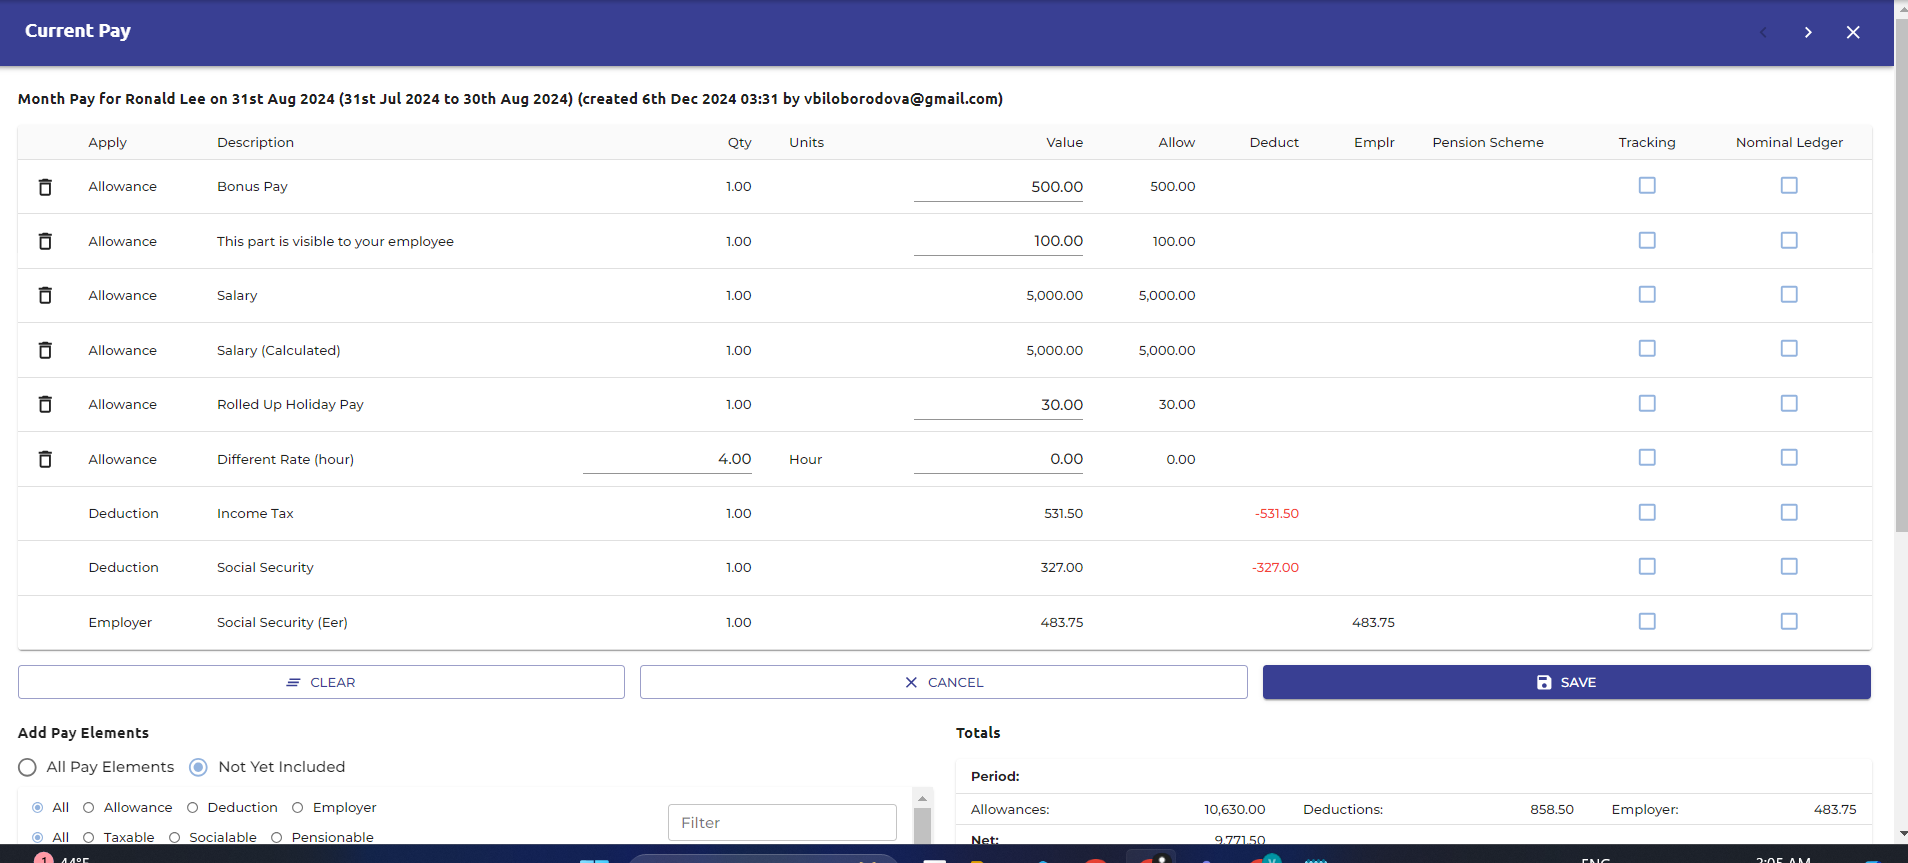The image size is (1908, 863).
Task: Choose the Sociable filter radio
Action: [175, 838]
